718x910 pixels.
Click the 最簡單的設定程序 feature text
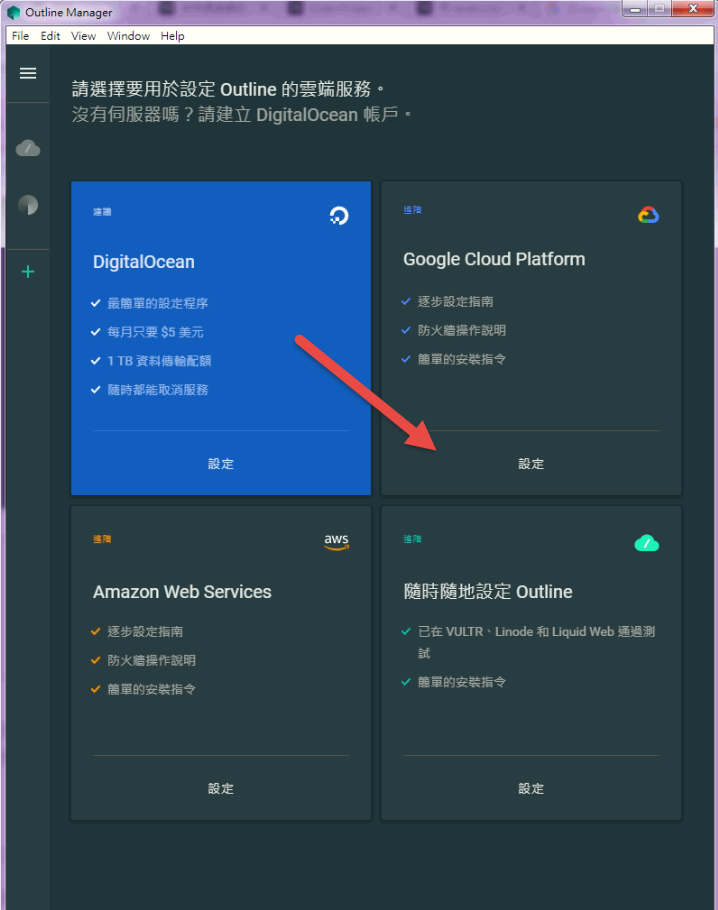tap(158, 303)
